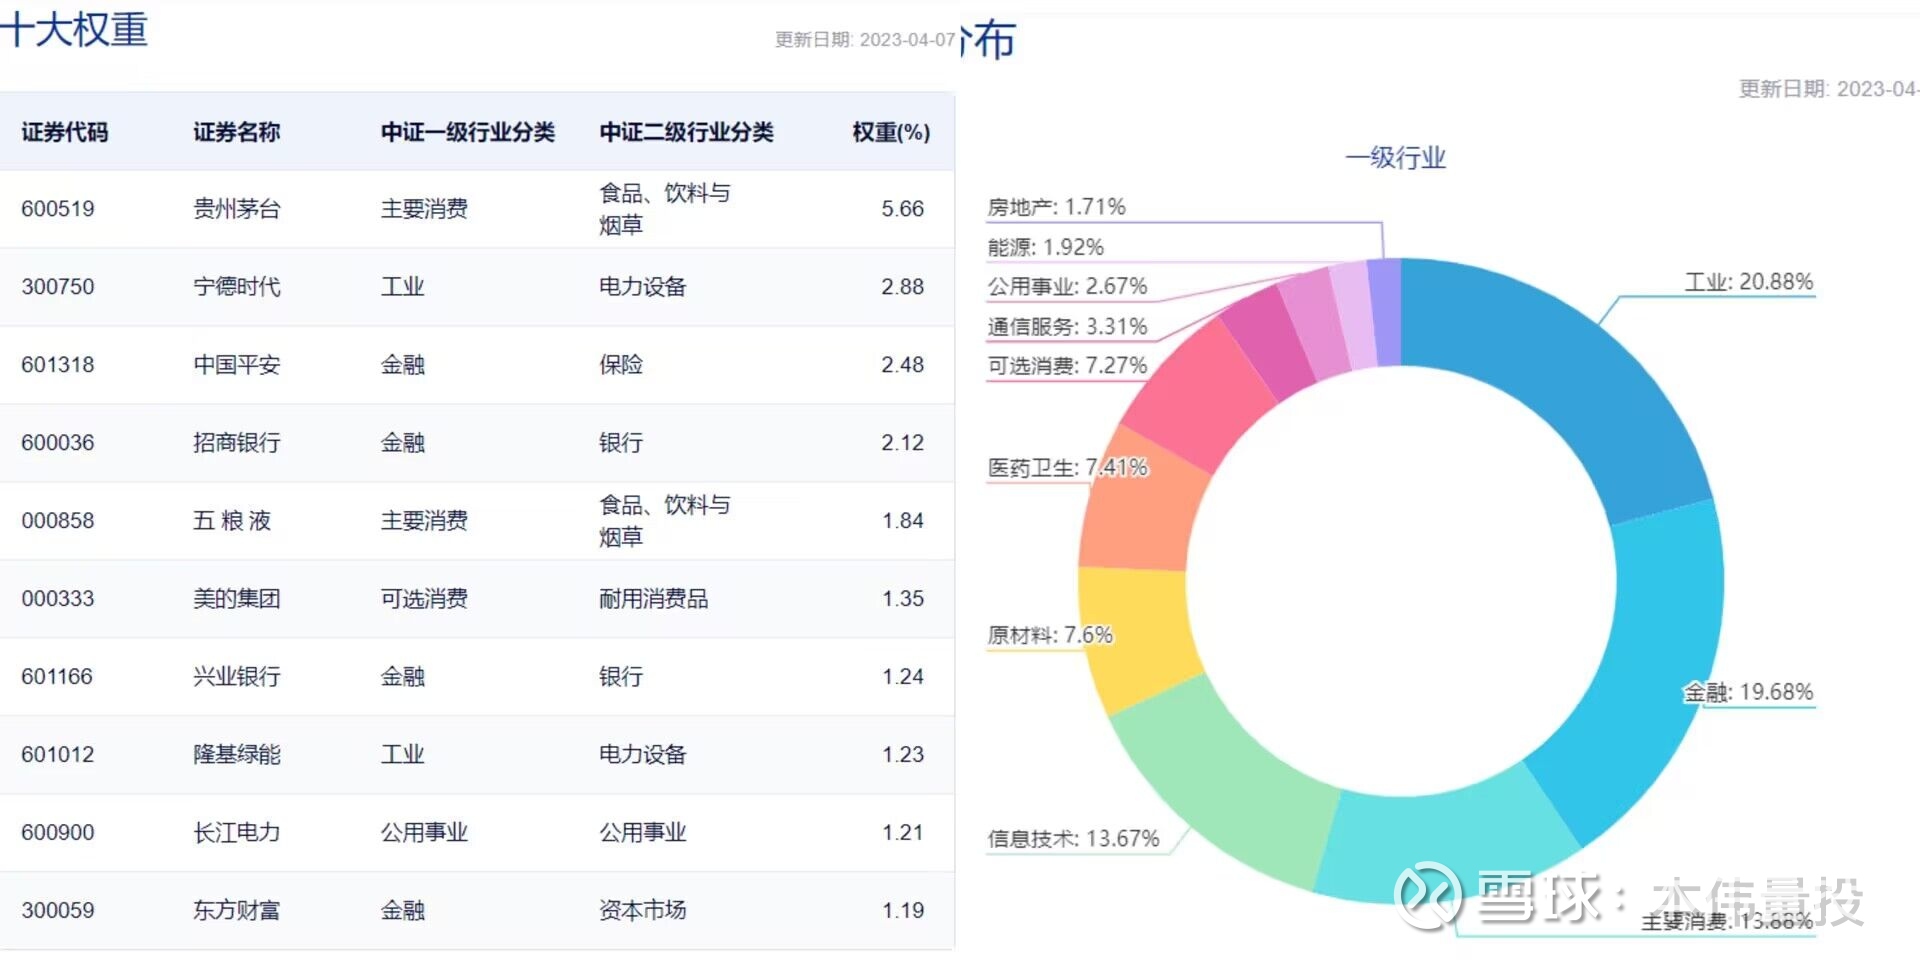
Task: Click the 更新日期 2023-04-07 text
Action: point(865,40)
